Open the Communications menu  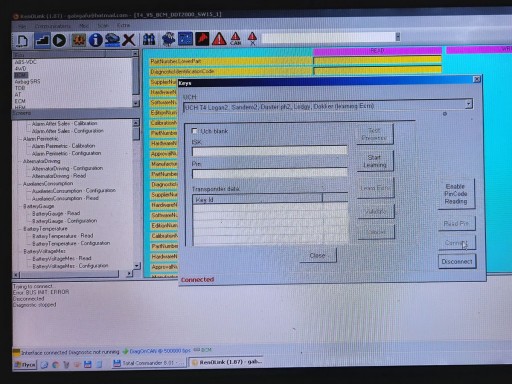pyautogui.click(x=53, y=26)
